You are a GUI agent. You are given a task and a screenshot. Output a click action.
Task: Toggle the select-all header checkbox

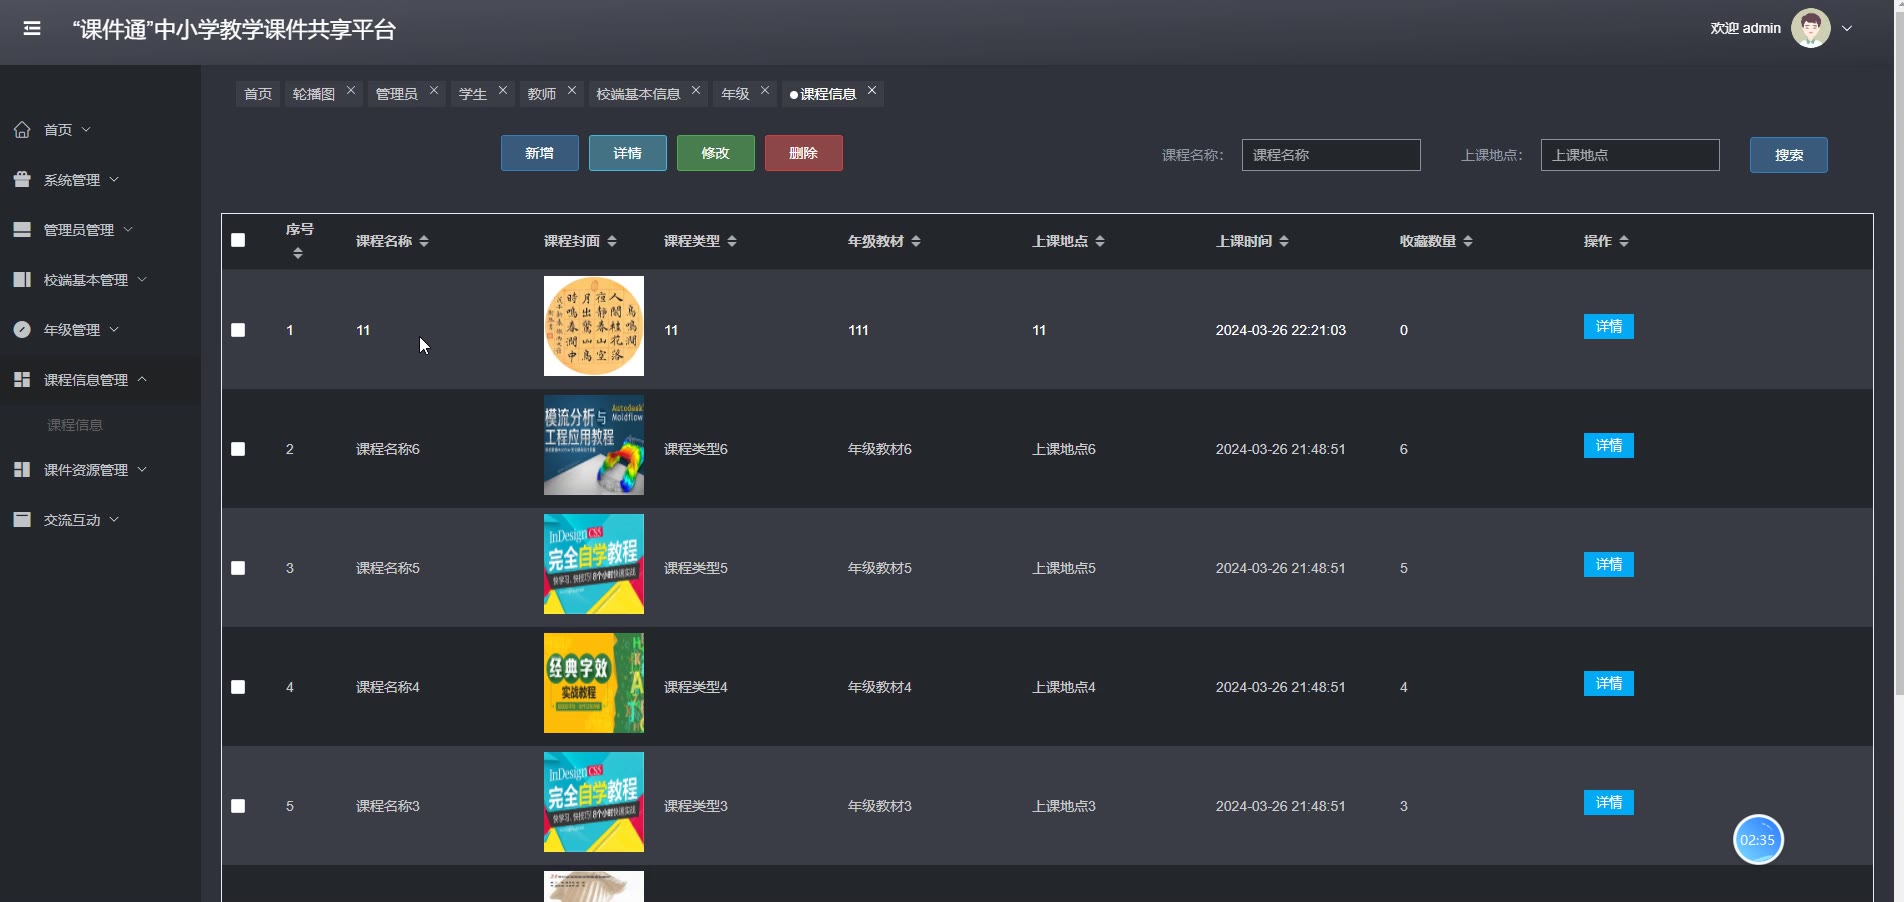coord(238,240)
